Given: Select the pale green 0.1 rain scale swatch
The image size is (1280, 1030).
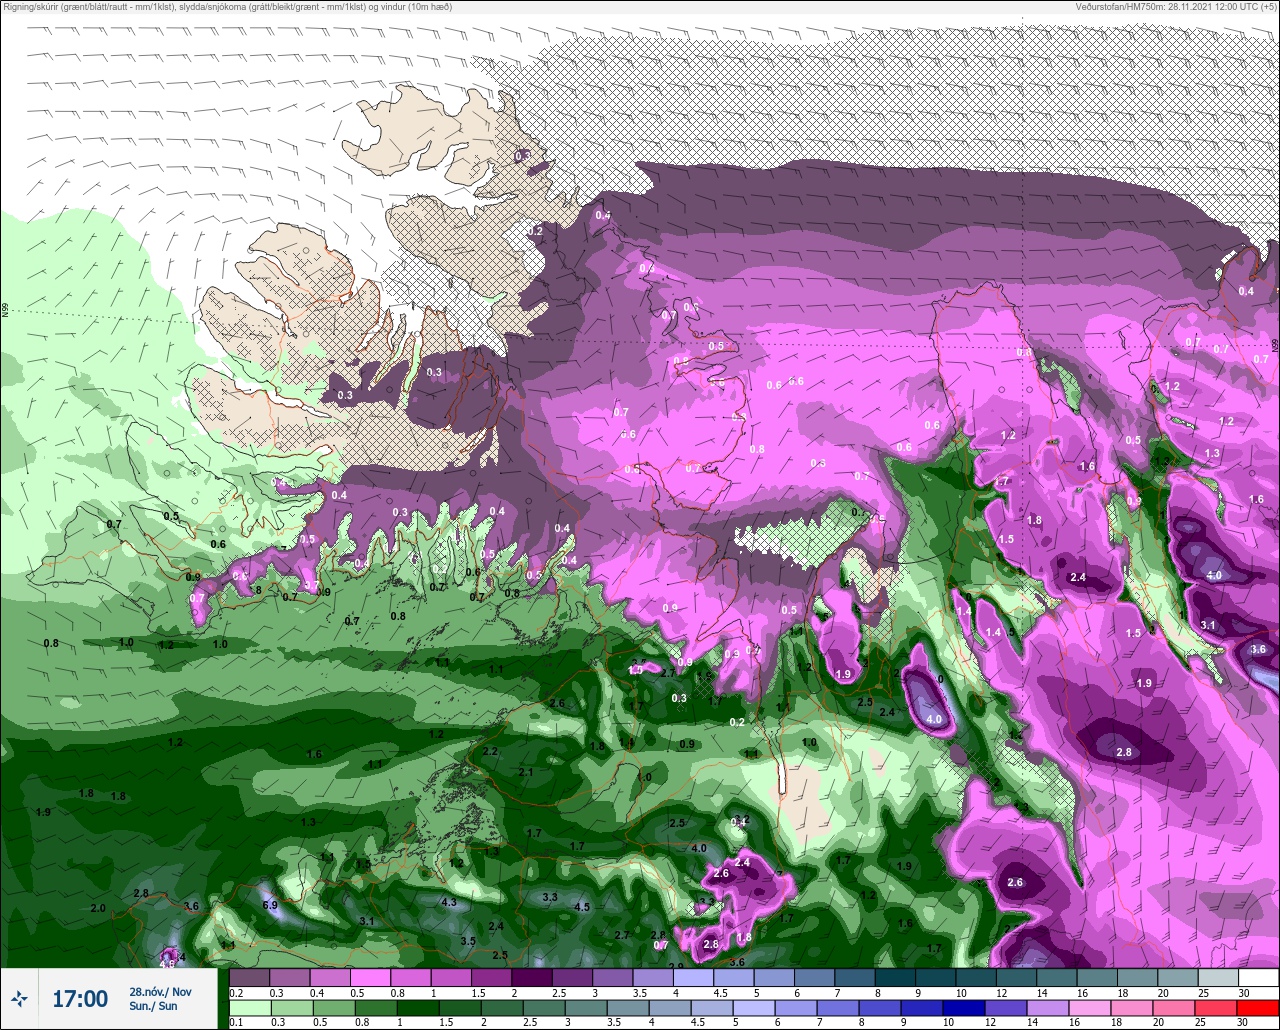Looking at the screenshot, I should pos(249,1006).
